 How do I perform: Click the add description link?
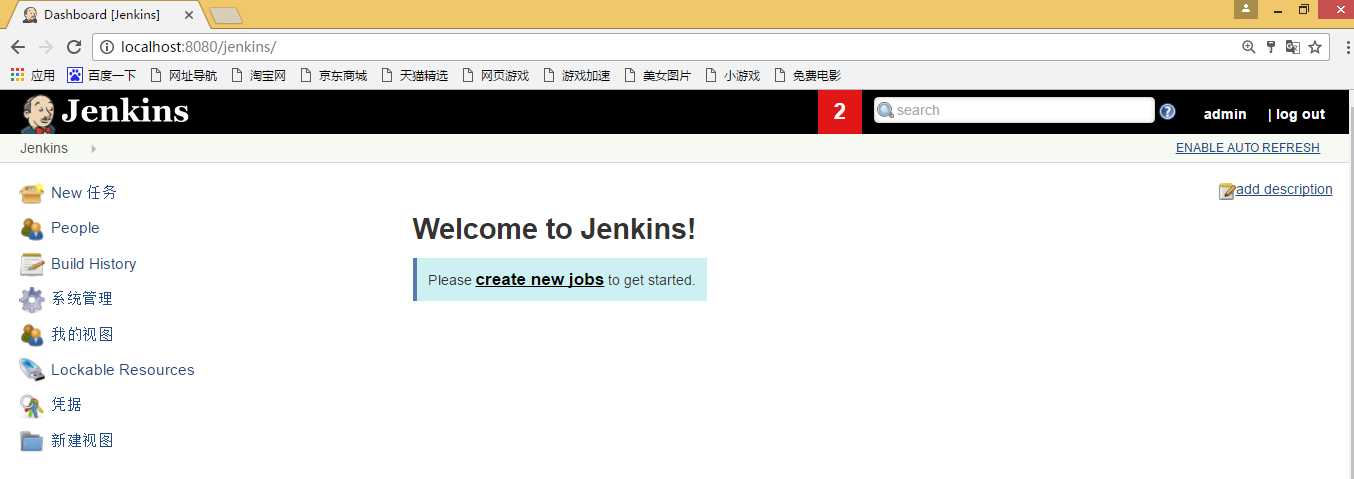click(1285, 190)
